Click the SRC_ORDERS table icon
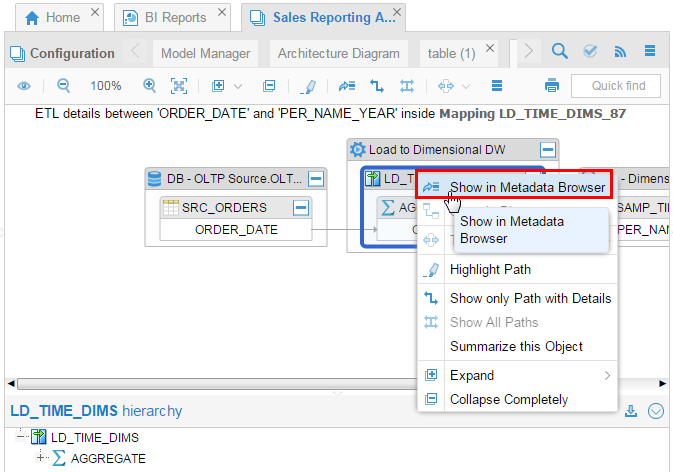 pyautogui.click(x=170, y=208)
